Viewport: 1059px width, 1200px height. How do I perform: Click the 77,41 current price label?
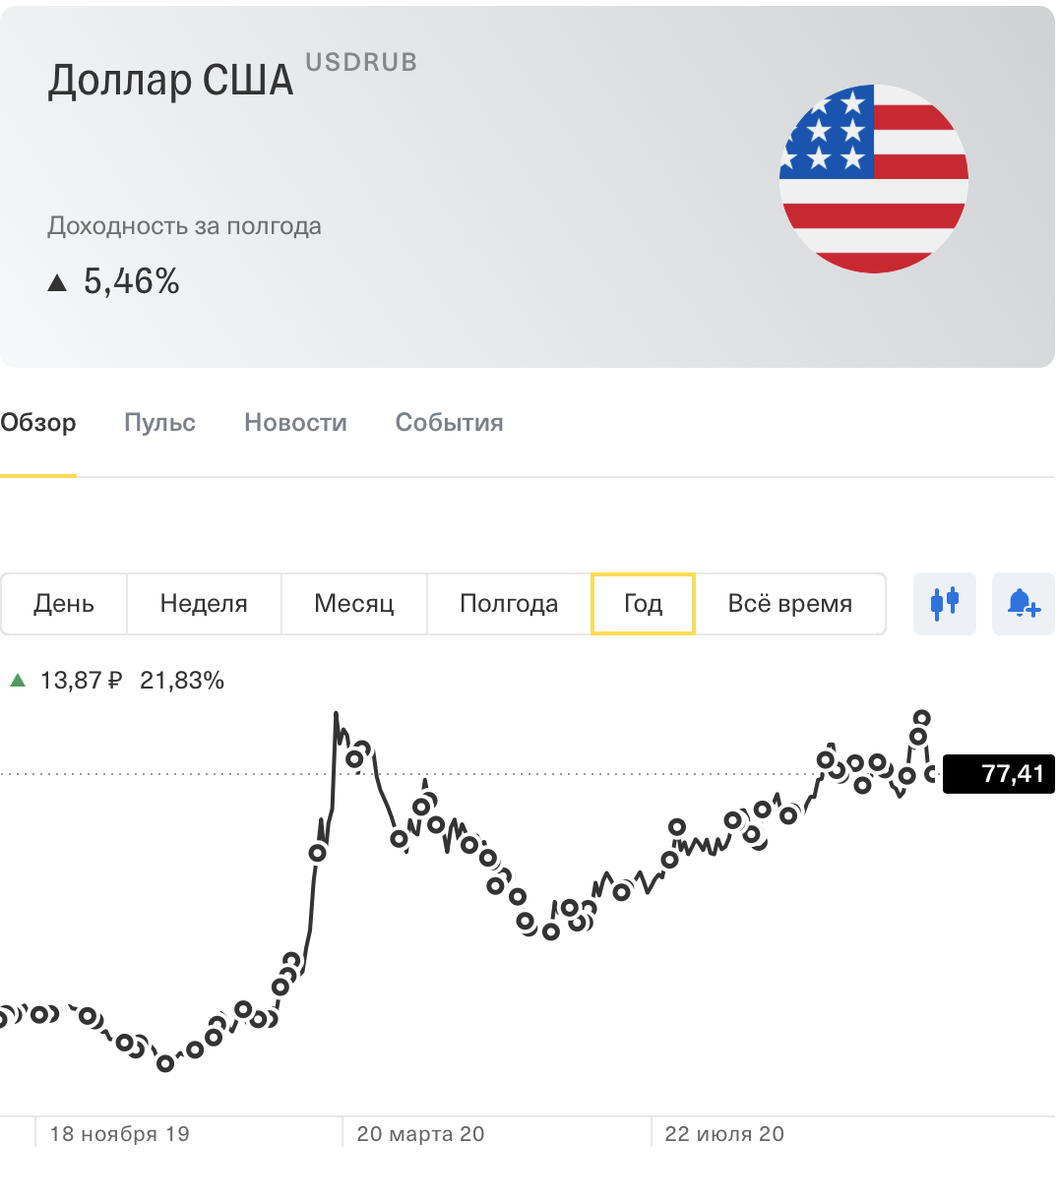click(999, 774)
